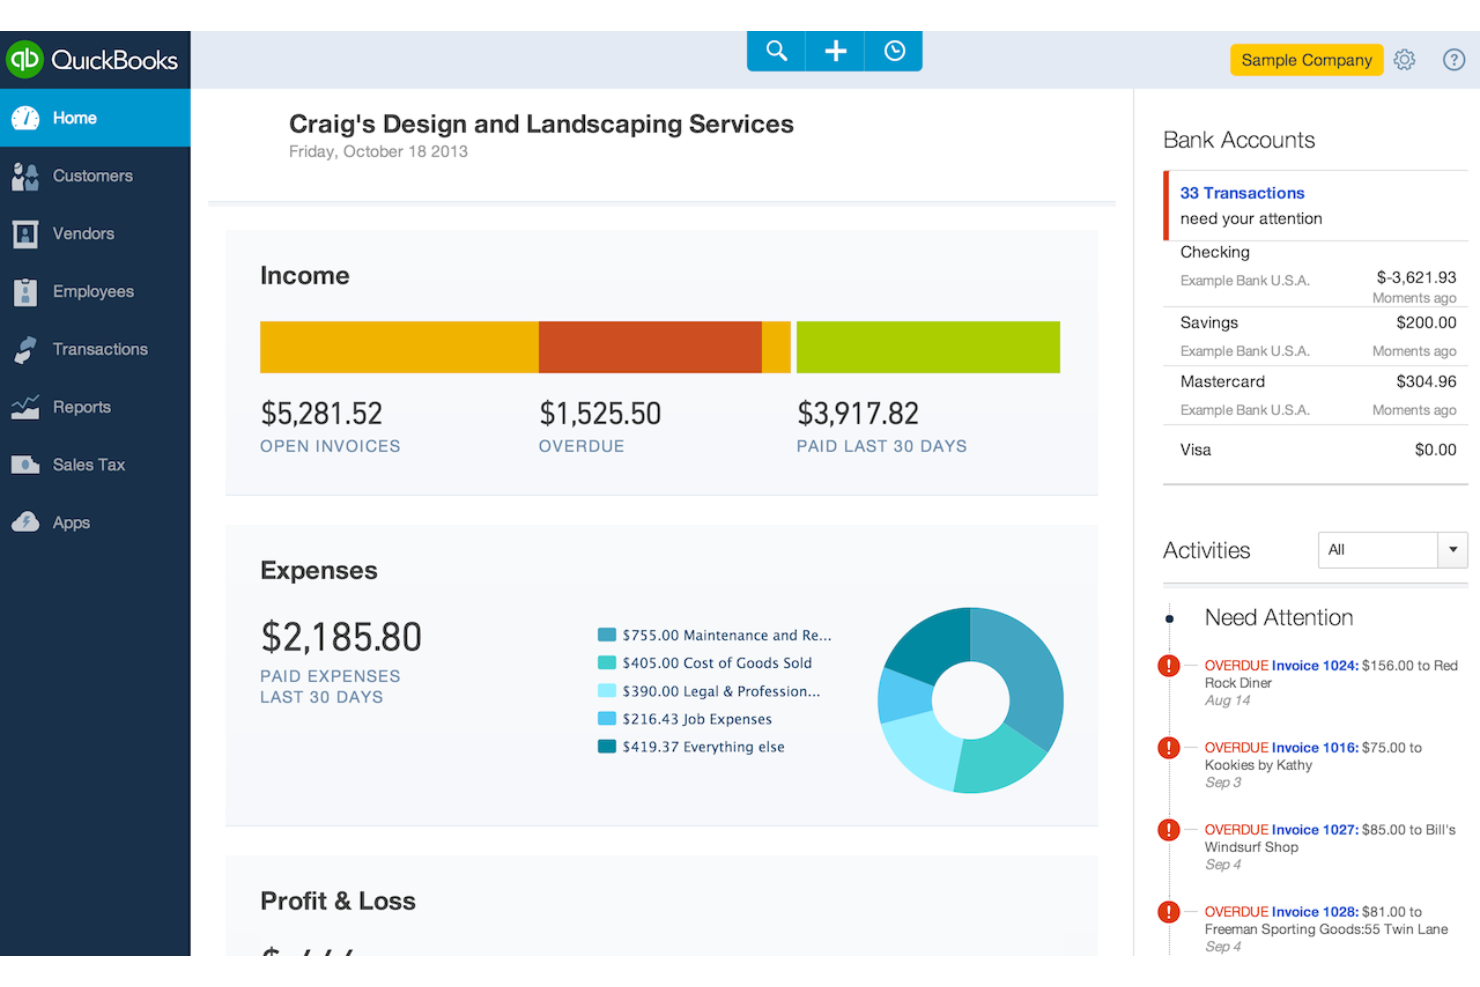Click orange open invoices bar

399,347
